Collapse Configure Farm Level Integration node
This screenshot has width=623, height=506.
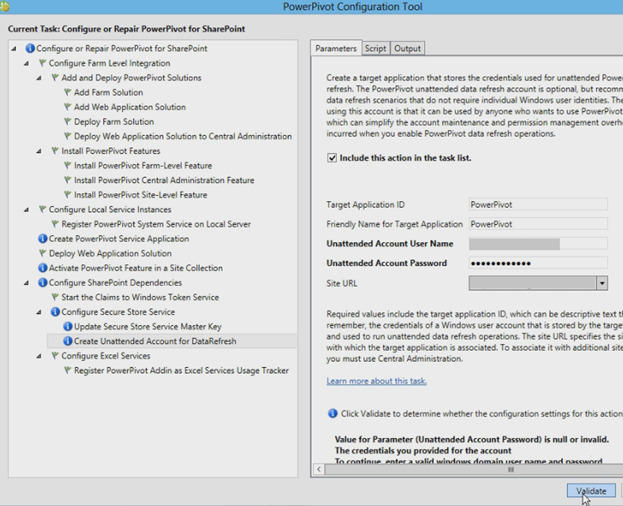pyautogui.click(x=26, y=64)
